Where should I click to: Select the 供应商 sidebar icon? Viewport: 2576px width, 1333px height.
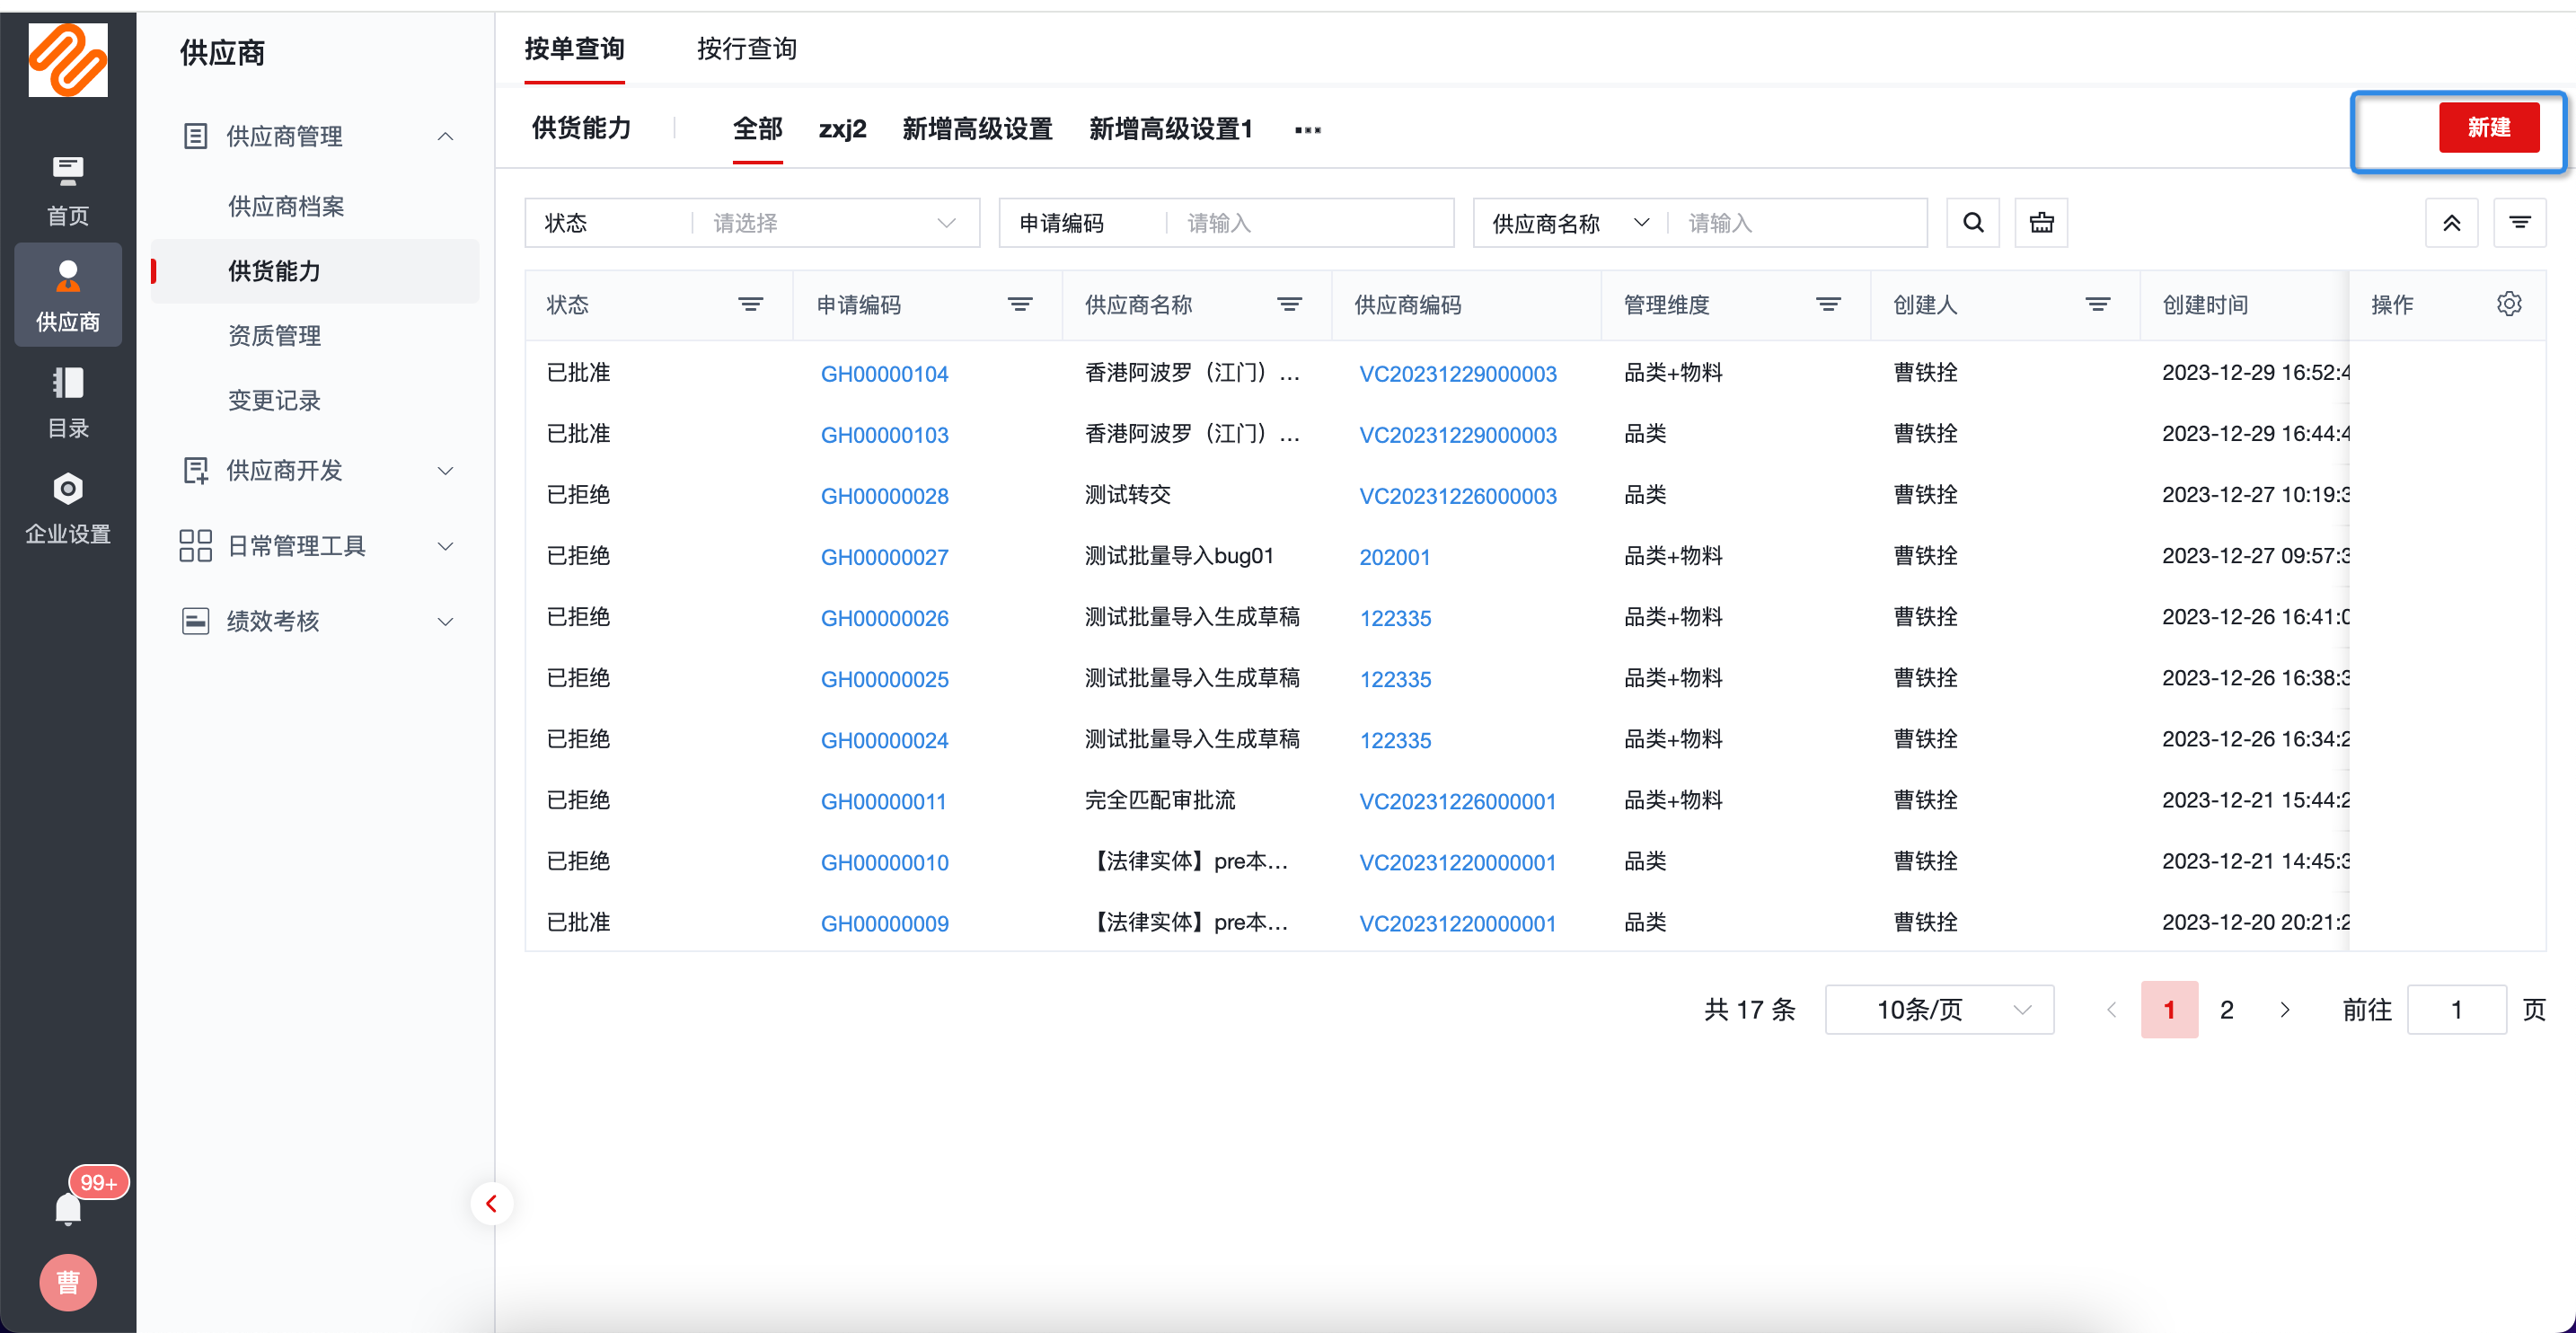pos(68,295)
